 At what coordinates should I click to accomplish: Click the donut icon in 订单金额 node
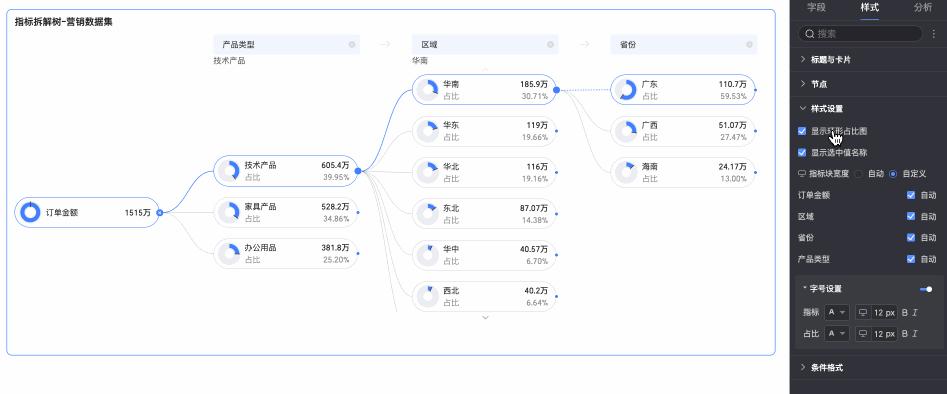30,213
